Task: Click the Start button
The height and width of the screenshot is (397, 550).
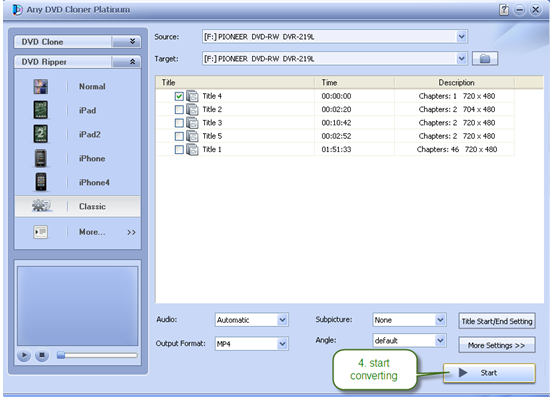Action: click(489, 372)
